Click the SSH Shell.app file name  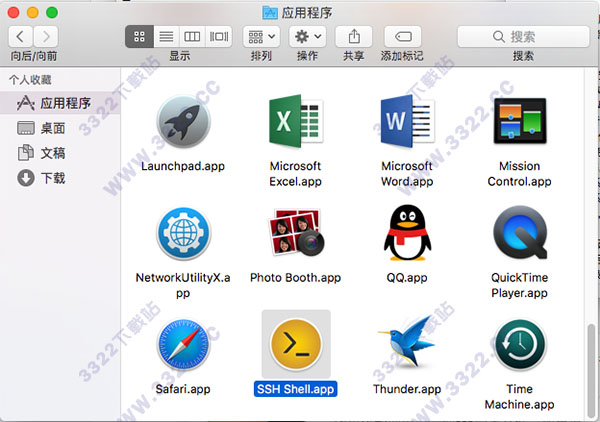pos(295,389)
